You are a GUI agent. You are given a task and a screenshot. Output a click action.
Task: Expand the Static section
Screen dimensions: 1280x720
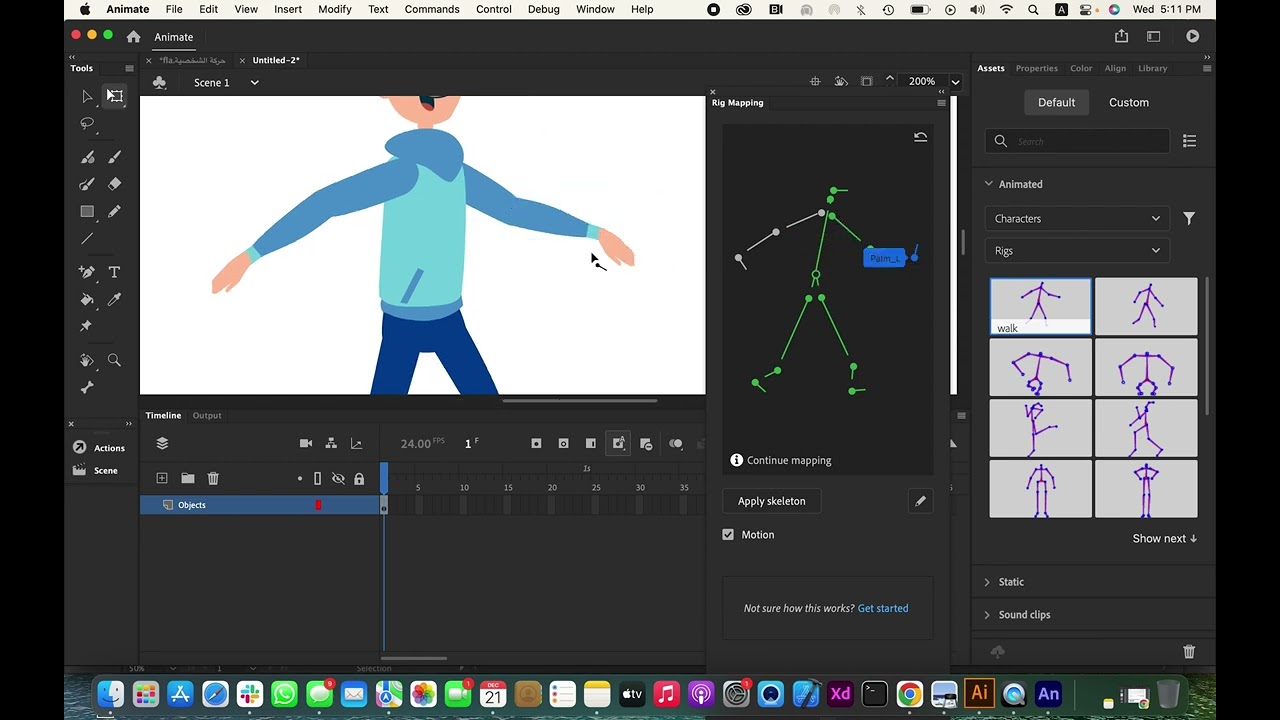(987, 582)
